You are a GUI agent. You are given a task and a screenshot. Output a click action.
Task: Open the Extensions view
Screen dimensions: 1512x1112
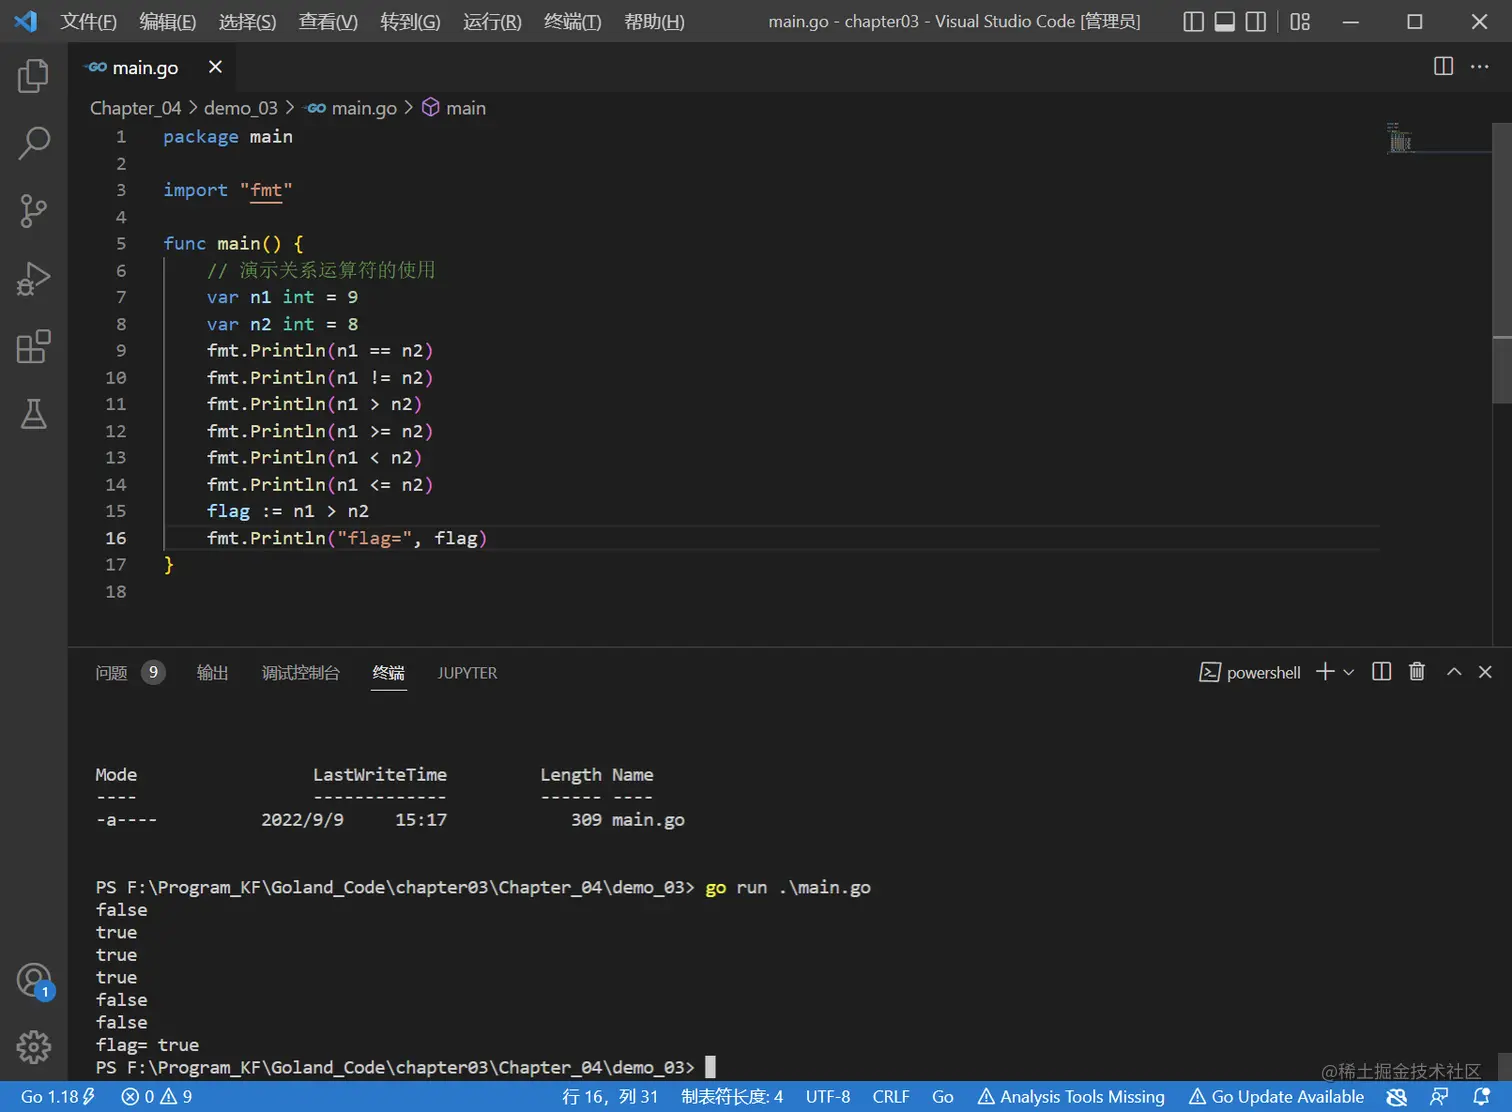33,347
